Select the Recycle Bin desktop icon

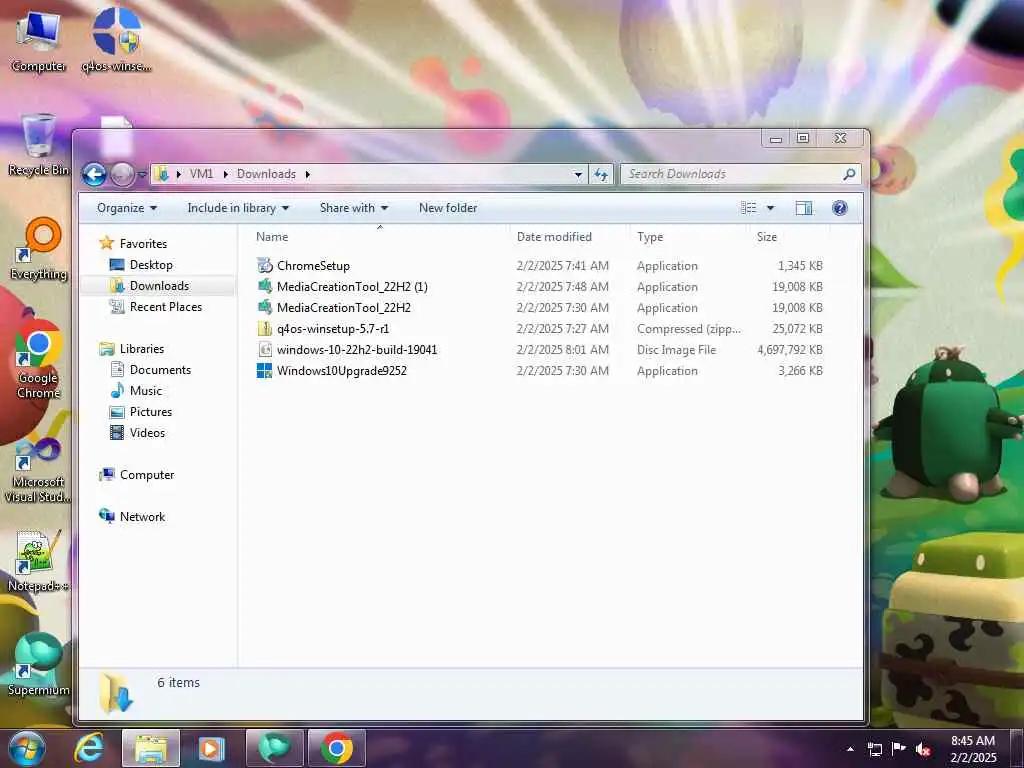coord(38,144)
